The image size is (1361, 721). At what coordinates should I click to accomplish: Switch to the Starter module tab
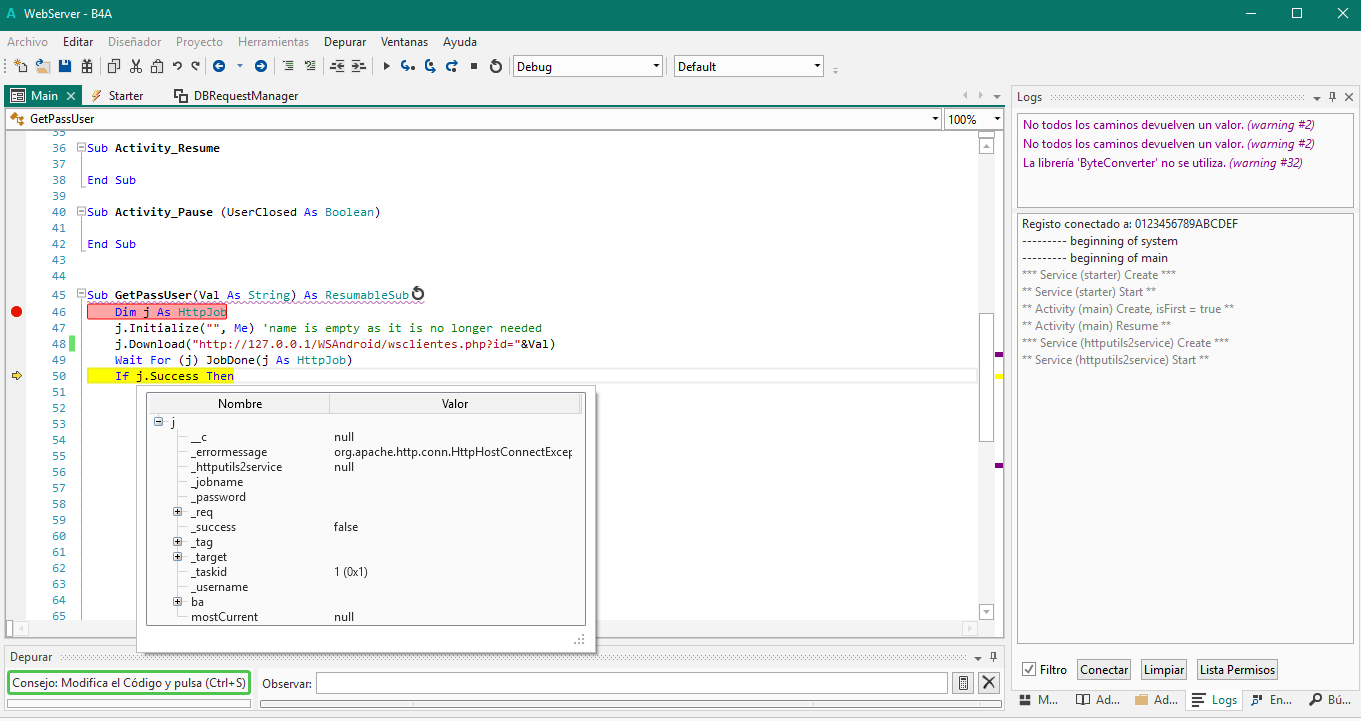[117, 96]
